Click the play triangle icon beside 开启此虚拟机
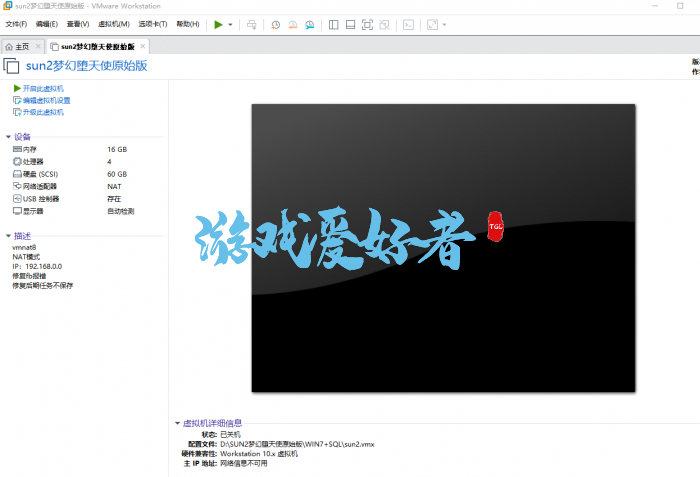This screenshot has width=700, height=477. tap(17, 88)
